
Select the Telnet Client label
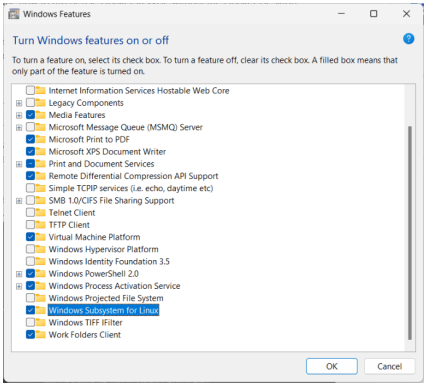[72, 213]
